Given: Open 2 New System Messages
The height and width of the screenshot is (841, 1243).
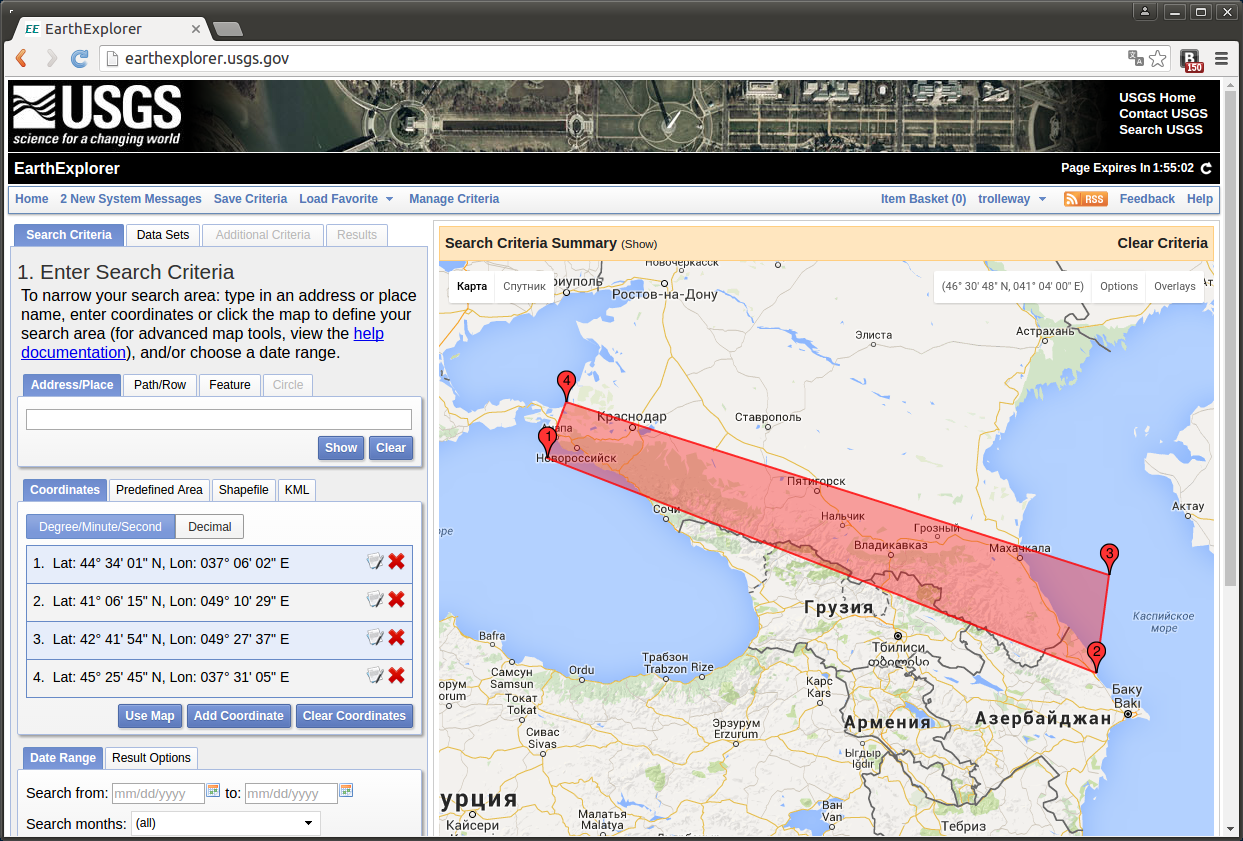Looking at the screenshot, I should (131, 199).
